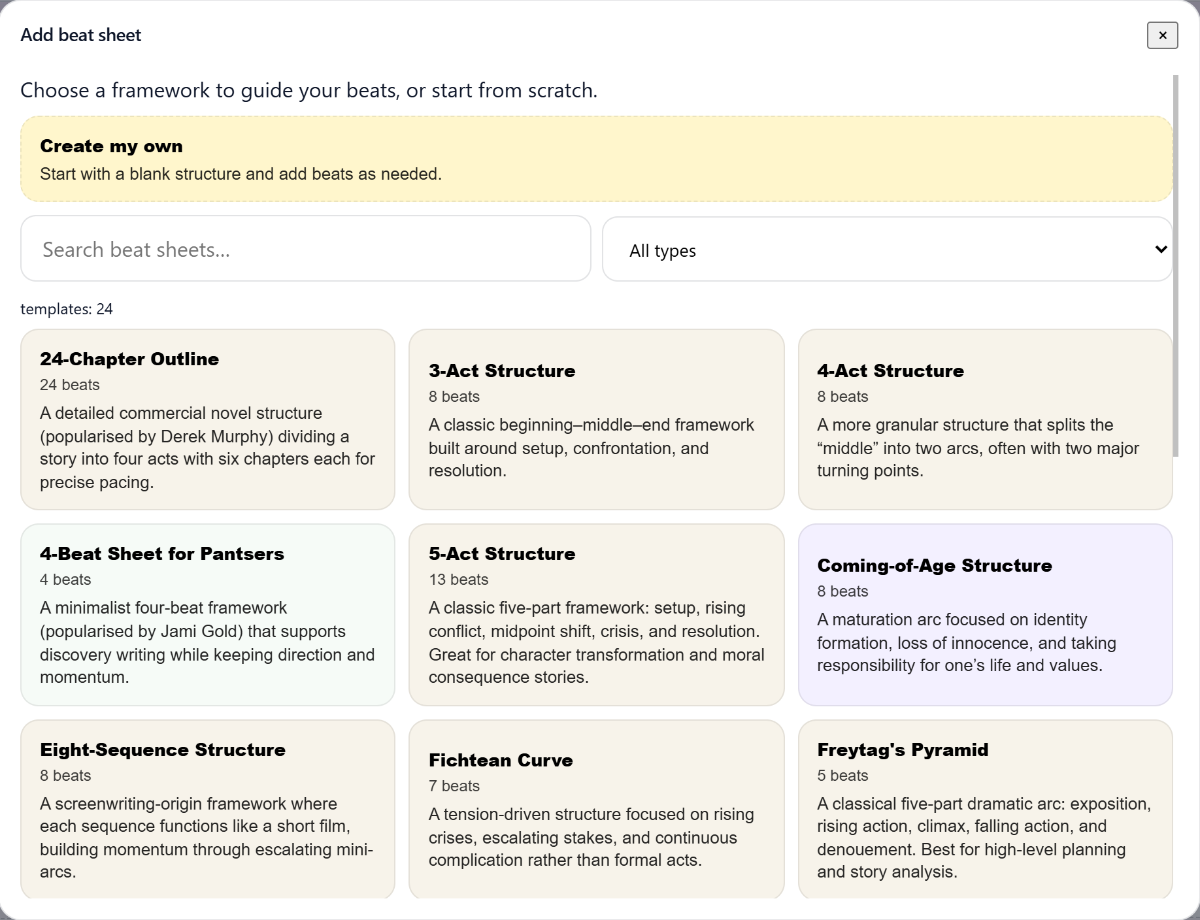This screenshot has width=1200, height=920.
Task: Click the Fichtean Curve description text
Action: click(x=590, y=838)
